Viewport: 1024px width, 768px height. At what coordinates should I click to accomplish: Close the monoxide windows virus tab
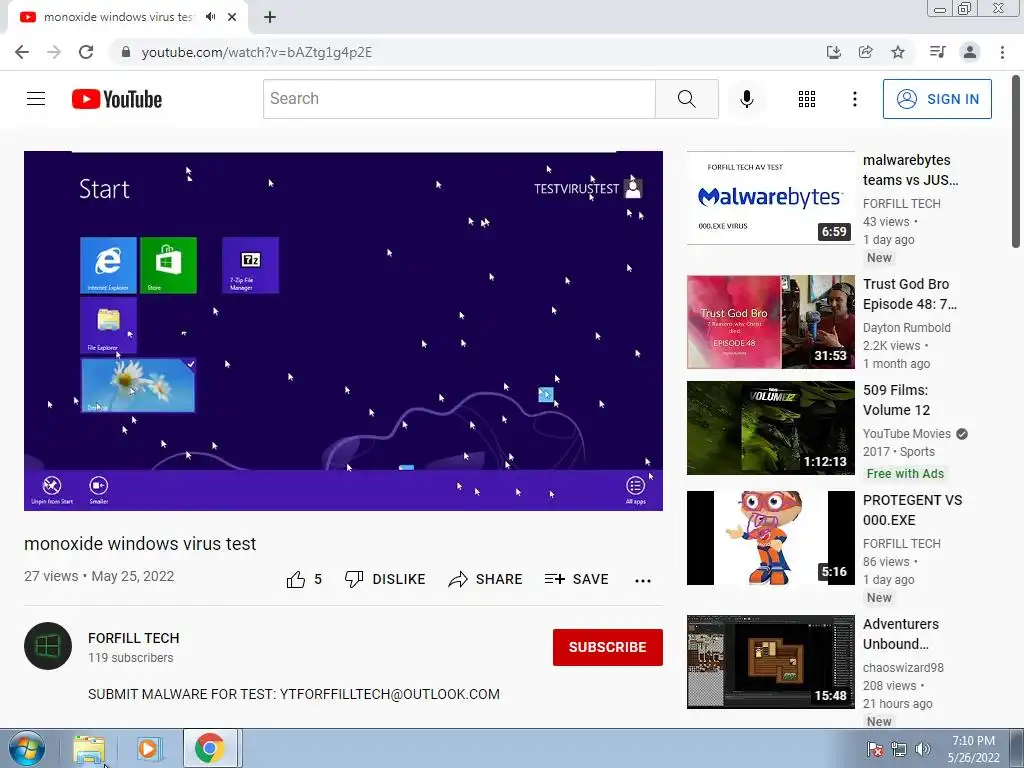232,18
